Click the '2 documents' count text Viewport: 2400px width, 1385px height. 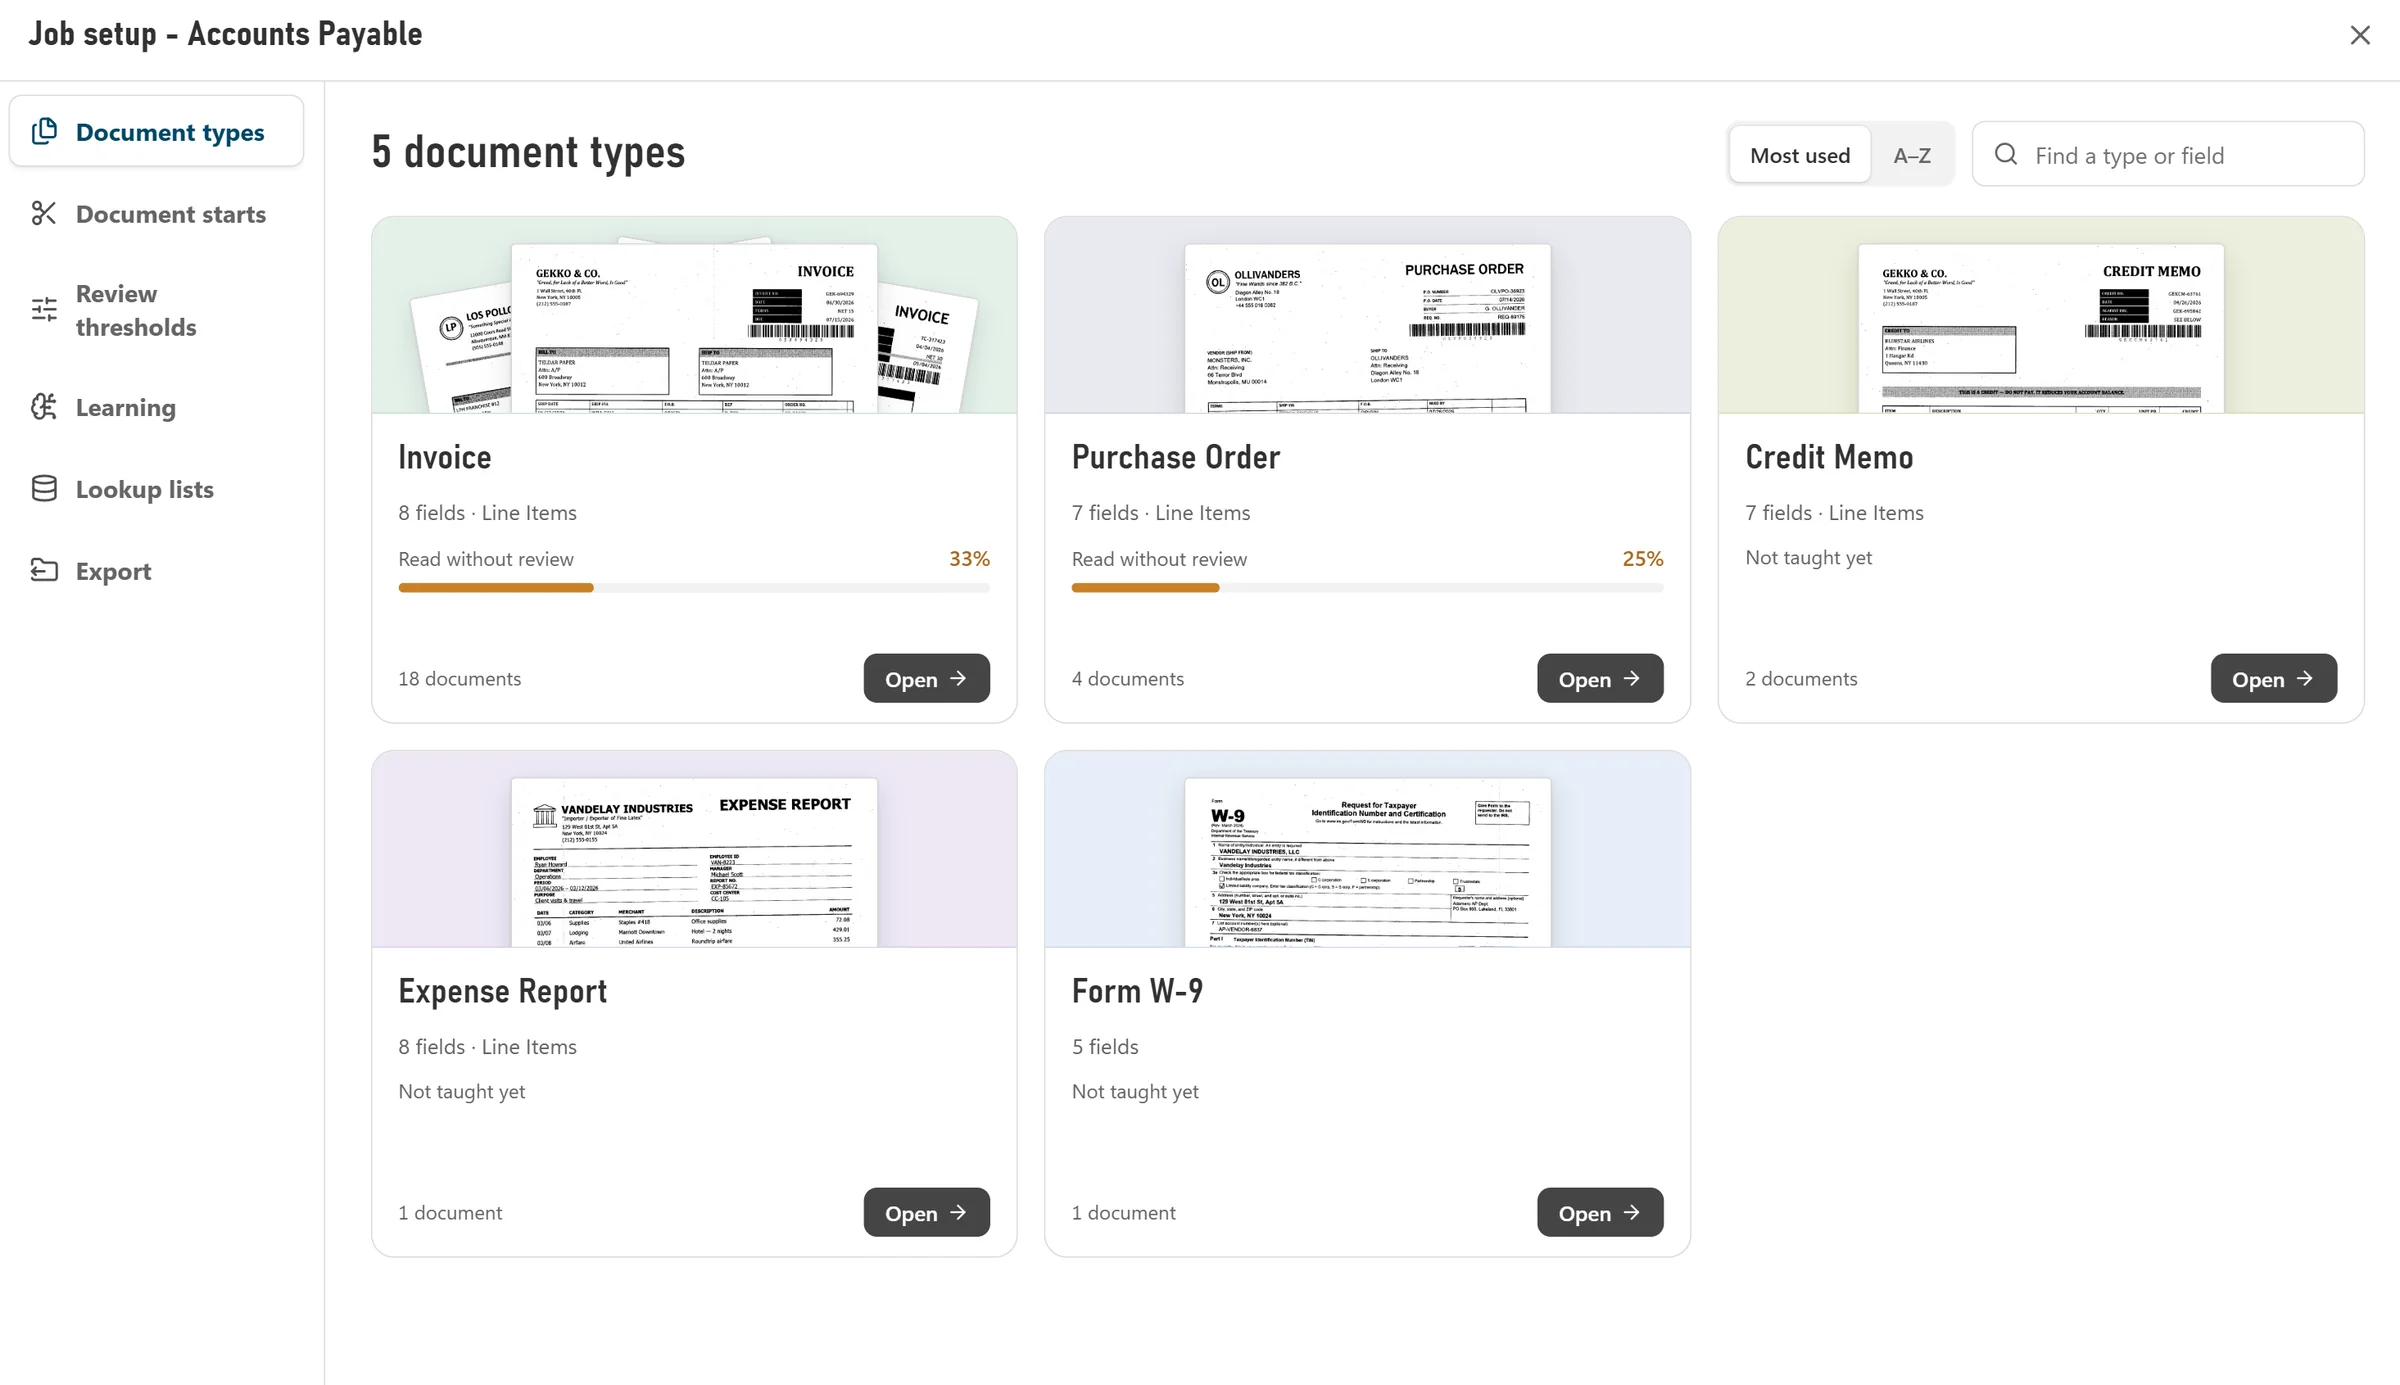pyautogui.click(x=1801, y=679)
